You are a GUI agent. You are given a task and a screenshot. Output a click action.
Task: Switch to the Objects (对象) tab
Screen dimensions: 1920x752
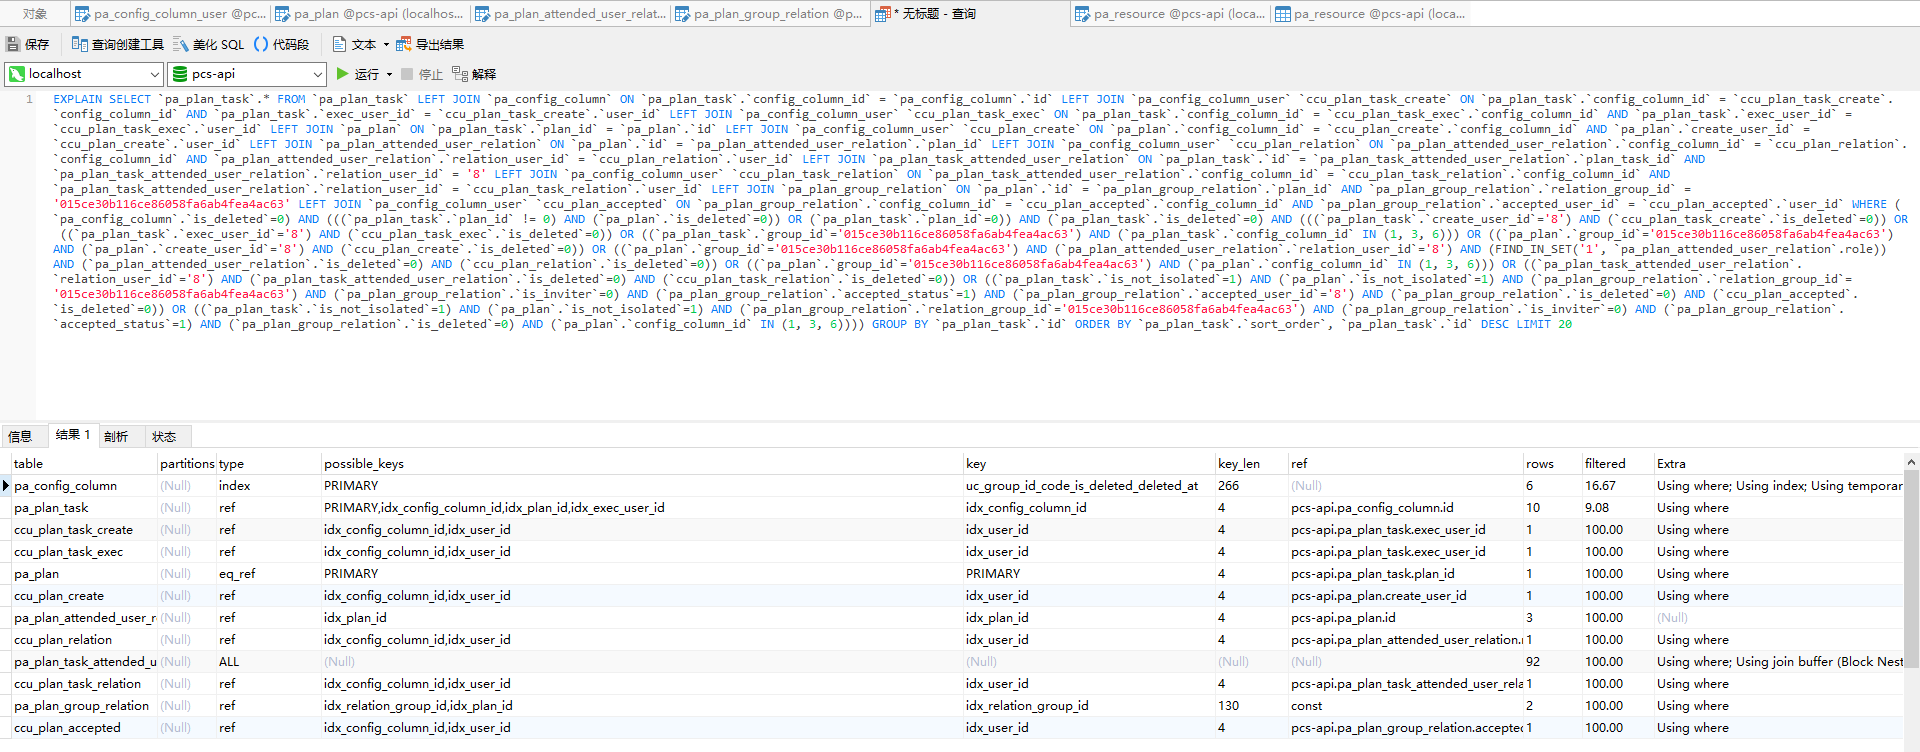(35, 14)
